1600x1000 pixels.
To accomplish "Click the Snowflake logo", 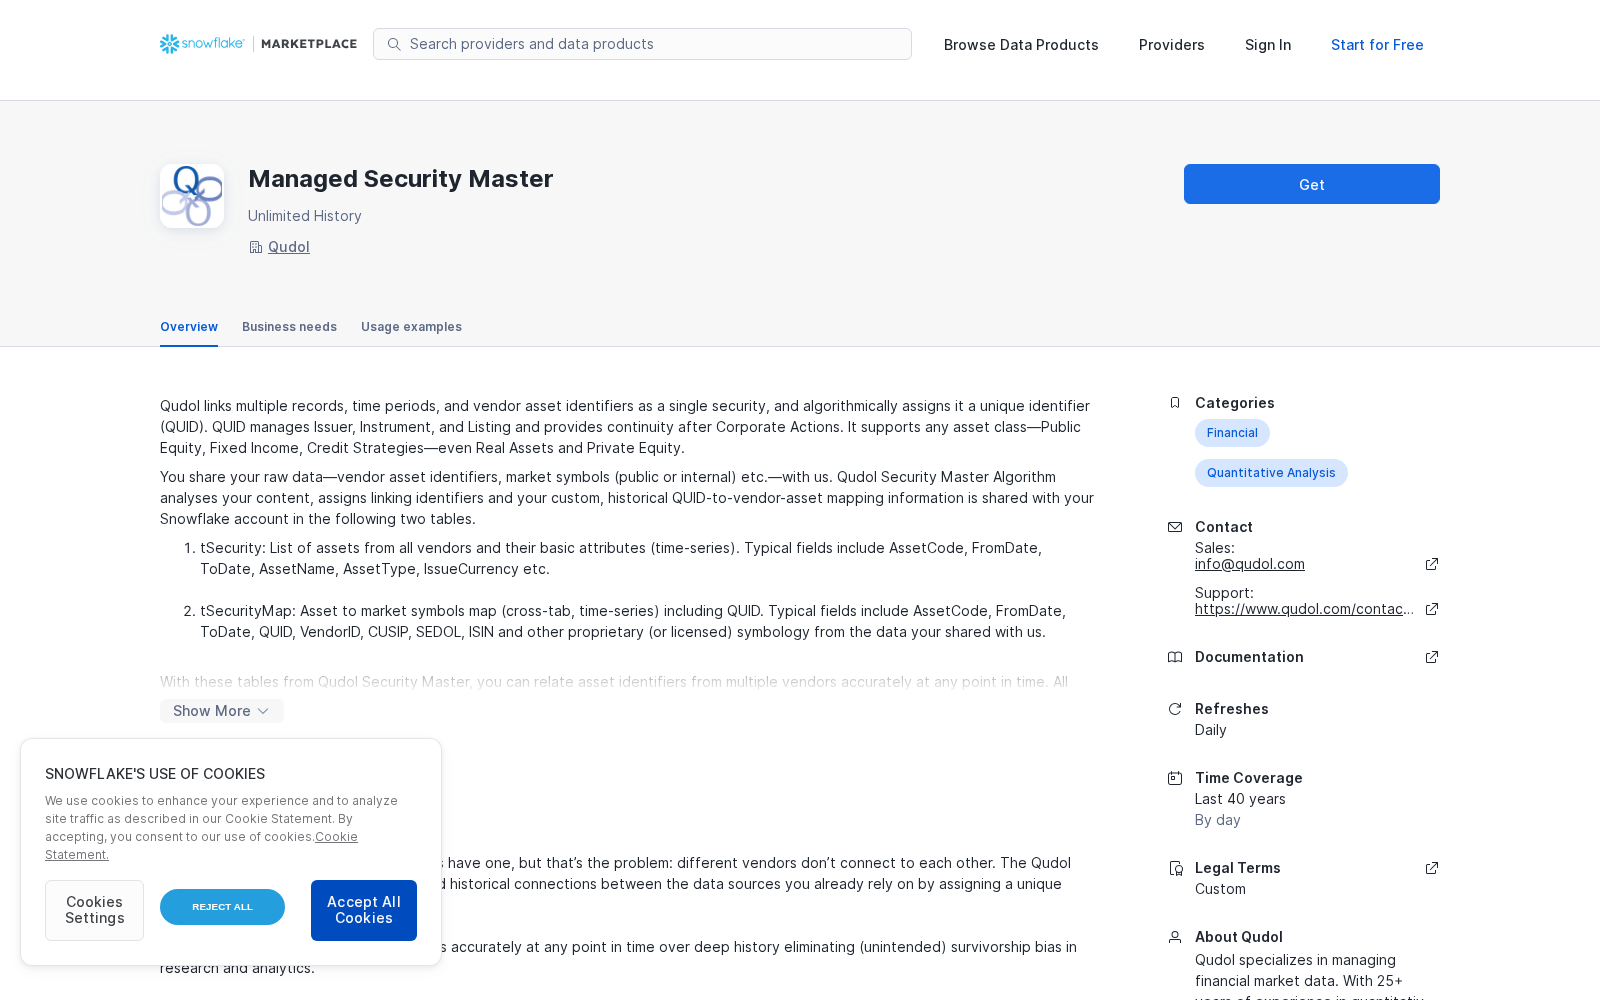I will pos(202,44).
